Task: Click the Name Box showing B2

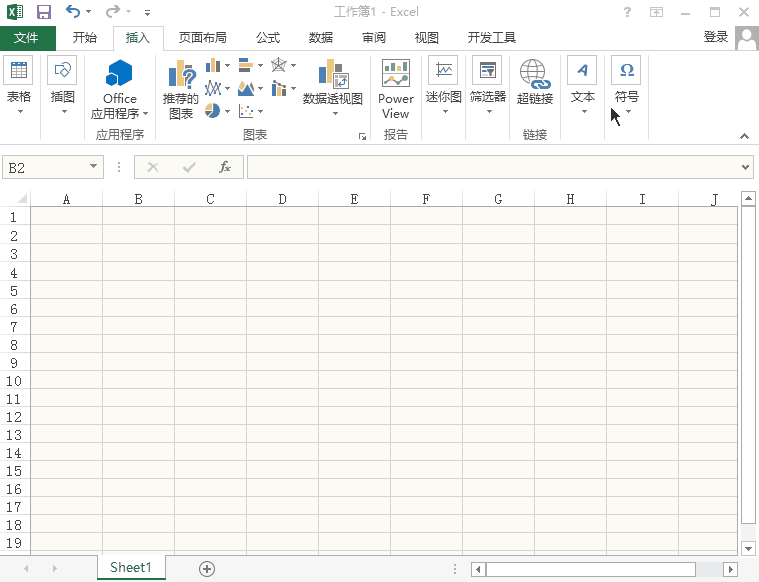Action: (46, 168)
